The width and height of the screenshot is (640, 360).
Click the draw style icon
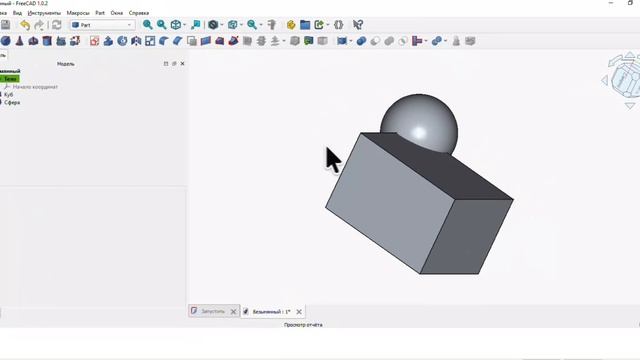point(213,25)
